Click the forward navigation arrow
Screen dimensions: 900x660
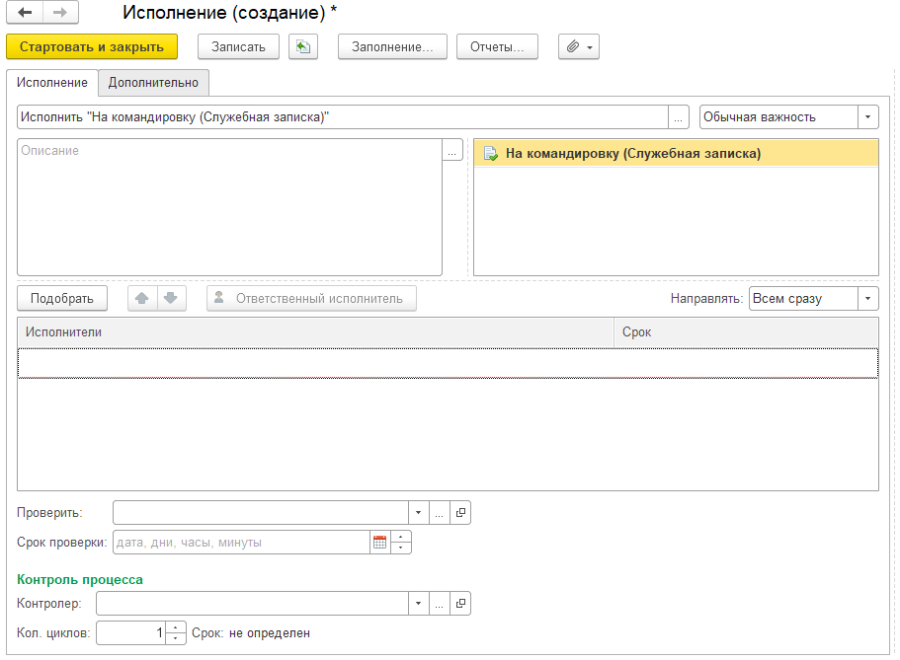pos(60,12)
